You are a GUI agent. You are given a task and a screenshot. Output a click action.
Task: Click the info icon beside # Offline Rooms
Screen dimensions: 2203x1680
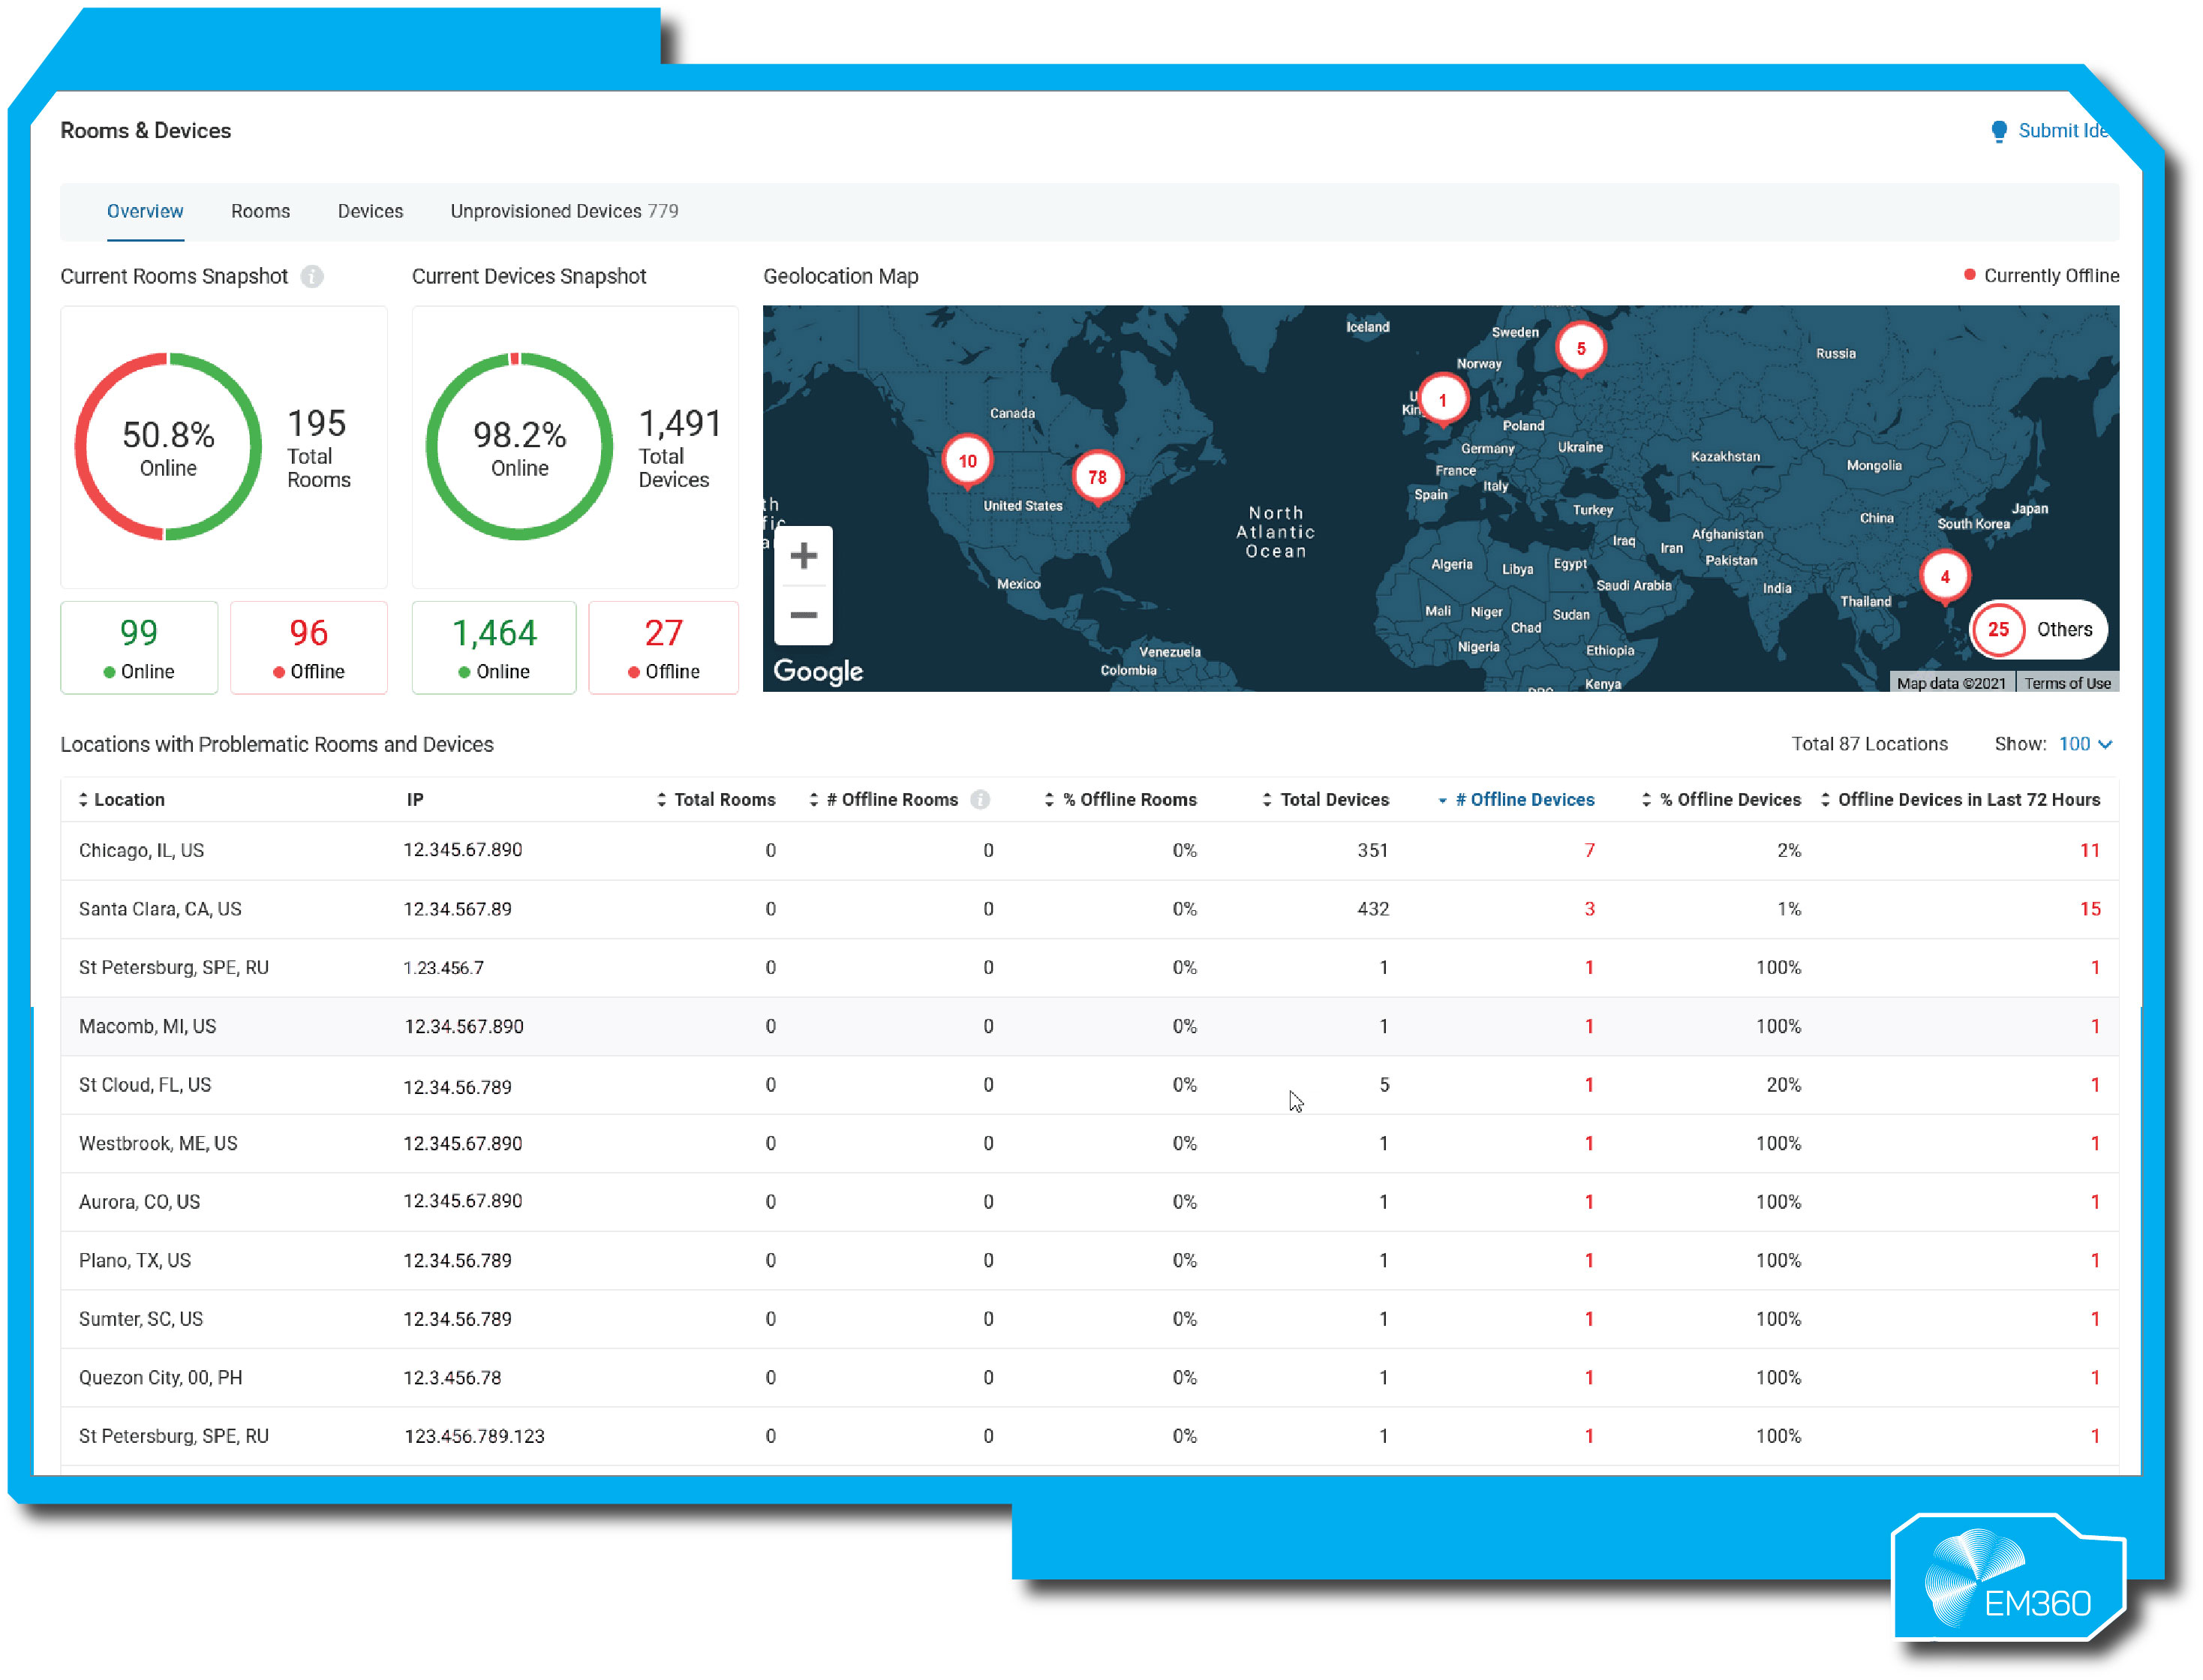pyautogui.click(x=981, y=799)
